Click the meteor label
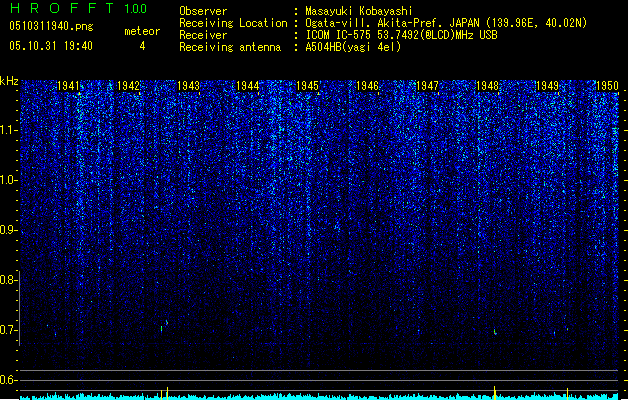The image size is (629, 400). coord(142,31)
